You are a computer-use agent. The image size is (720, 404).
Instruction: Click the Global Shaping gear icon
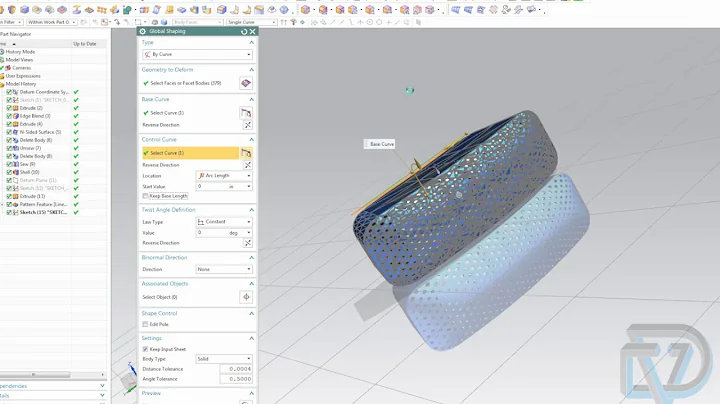tap(143, 31)
